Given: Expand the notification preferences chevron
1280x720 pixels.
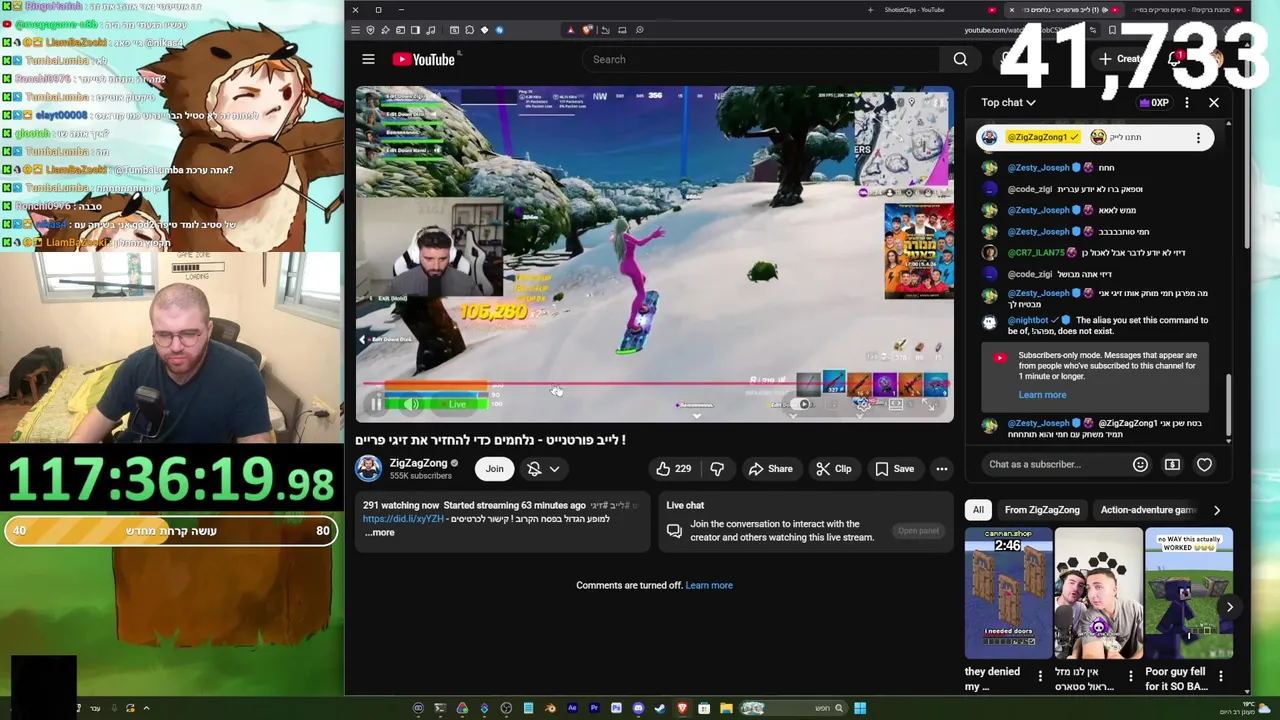Looking at the screenshot, I should click(554, 468).
